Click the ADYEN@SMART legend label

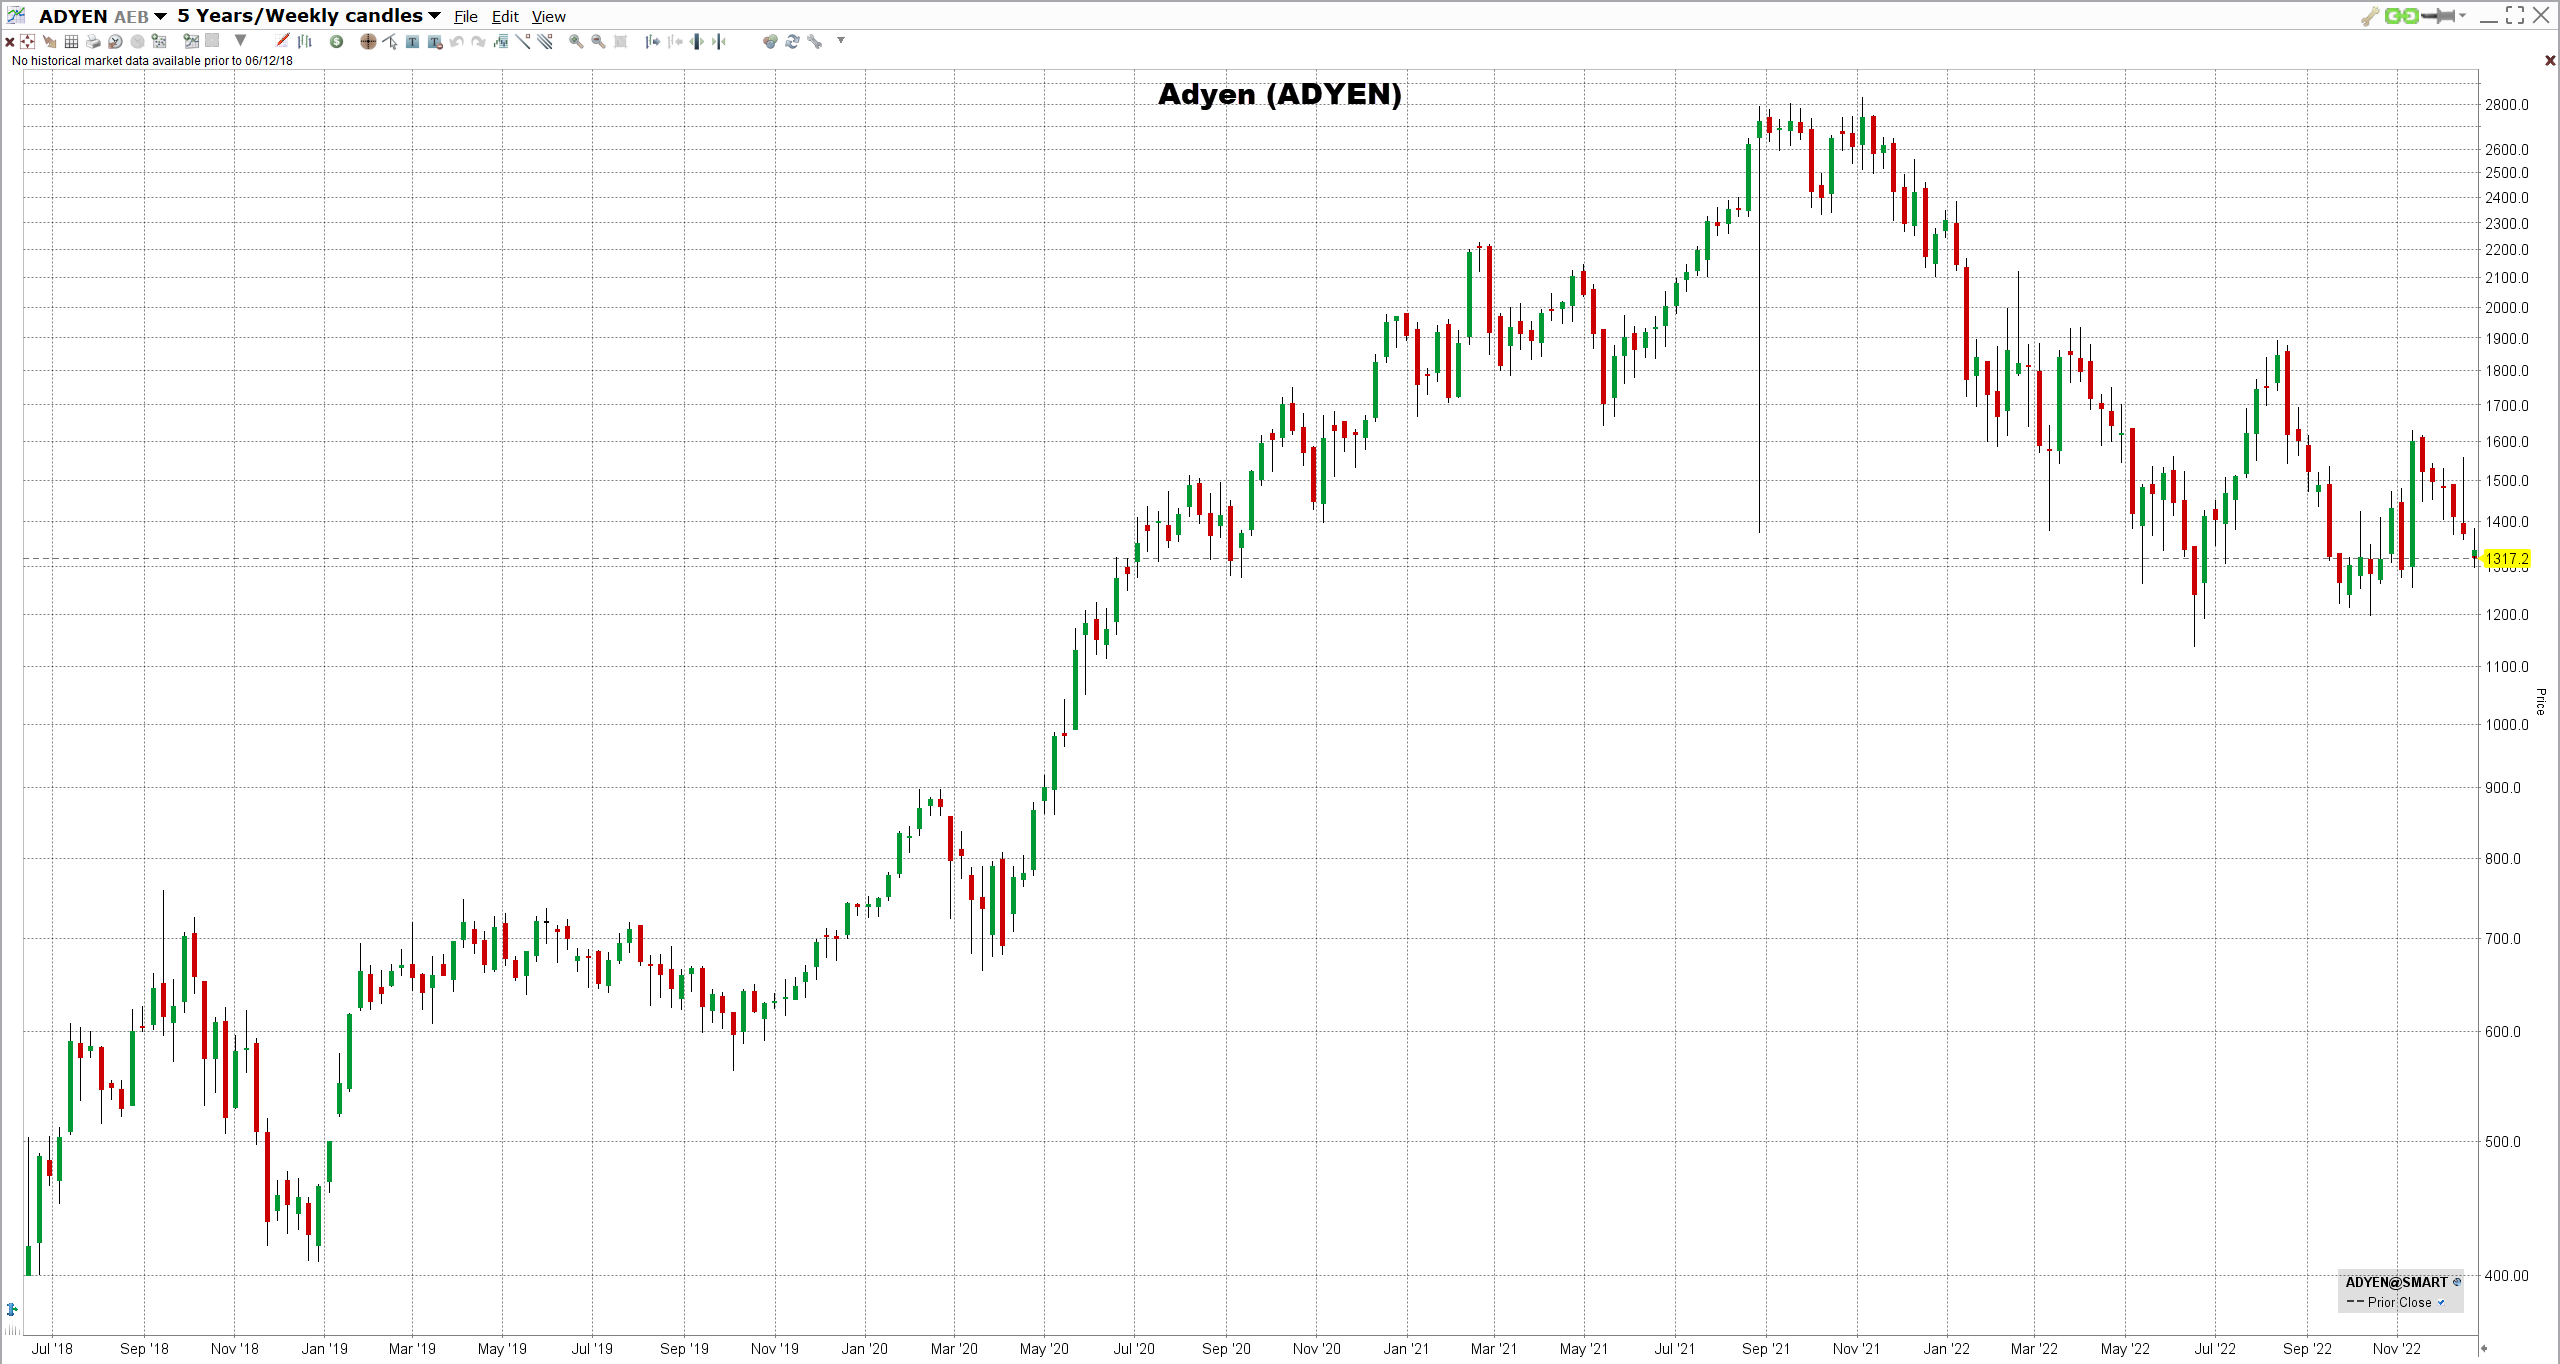2396,1282
